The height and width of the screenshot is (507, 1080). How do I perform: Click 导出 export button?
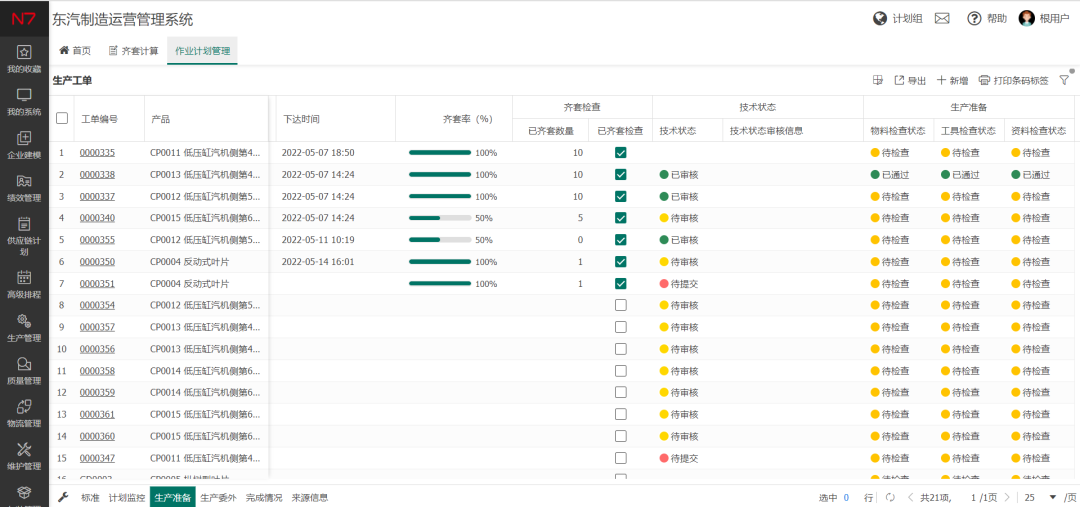(x=910, y=81)
